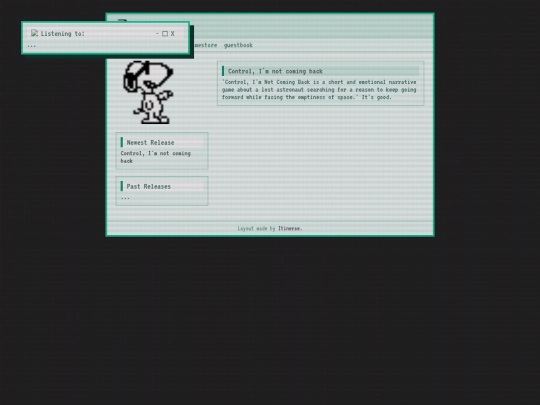Click the Itinerae layout credit link
Viewport: 540px width, 405px height.
pos(289,228)
